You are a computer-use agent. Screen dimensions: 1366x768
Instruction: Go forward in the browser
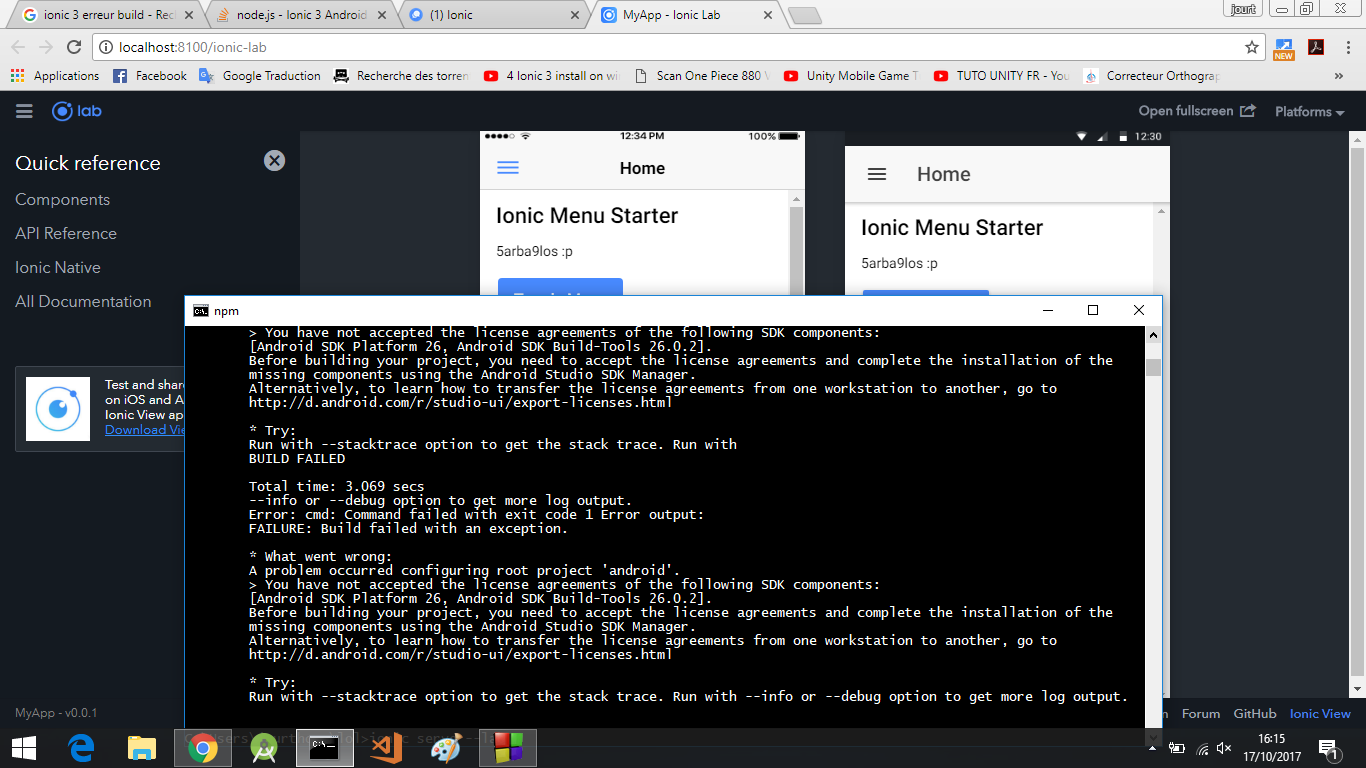(x=46, y=47)
